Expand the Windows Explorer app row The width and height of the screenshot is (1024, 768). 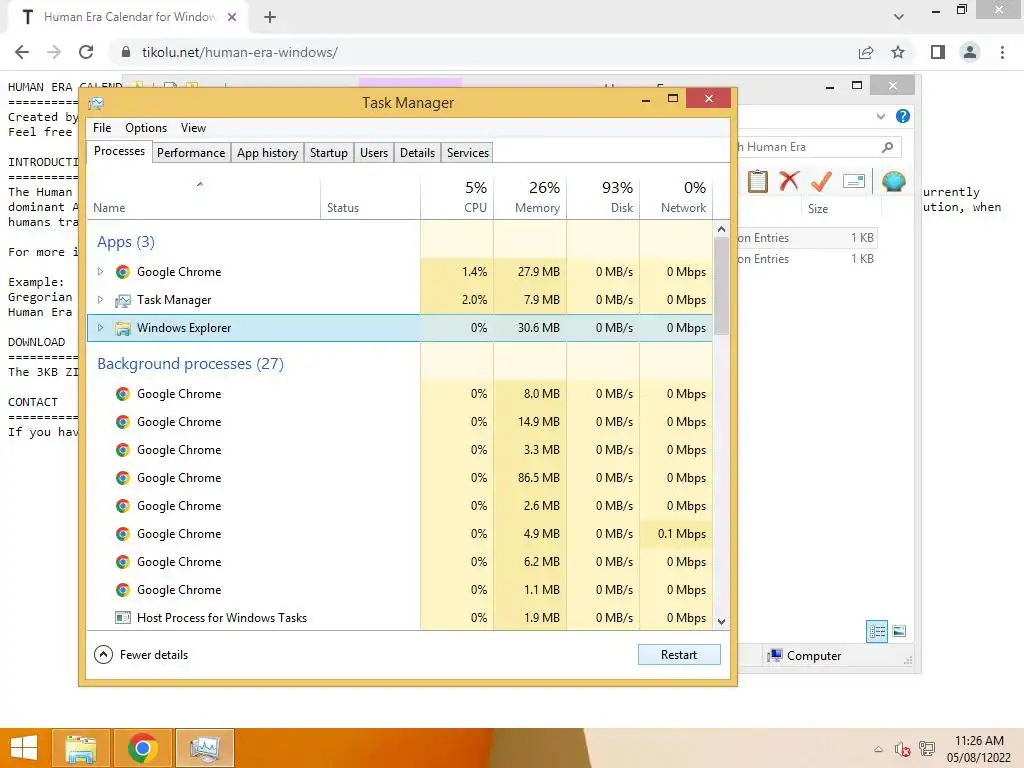pyautogui.click(x=100, y=328)
